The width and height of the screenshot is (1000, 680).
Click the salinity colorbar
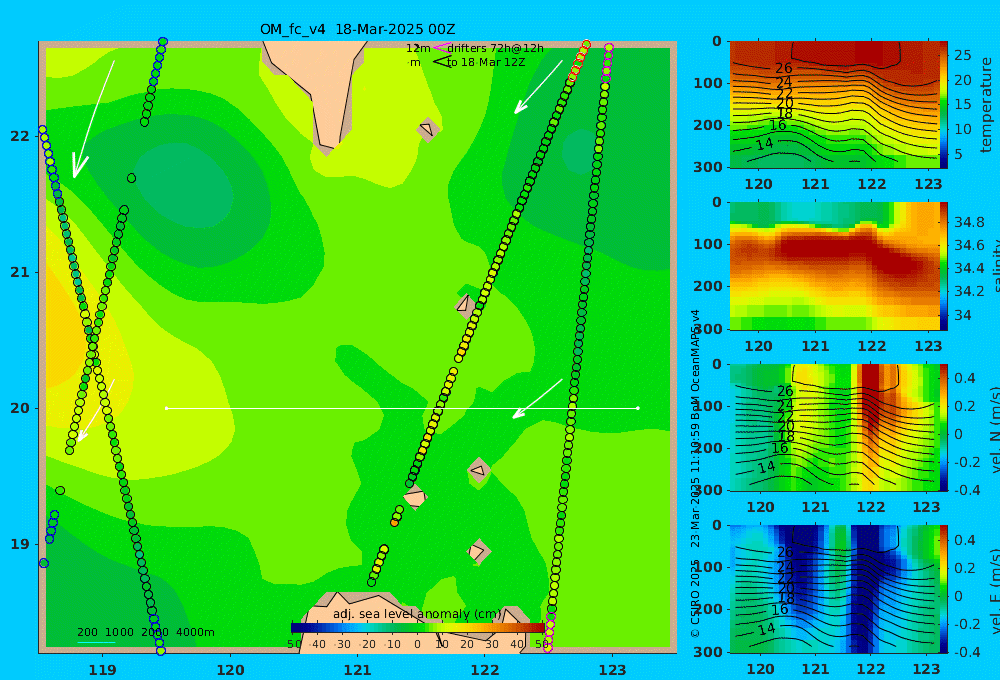[944, 267]
